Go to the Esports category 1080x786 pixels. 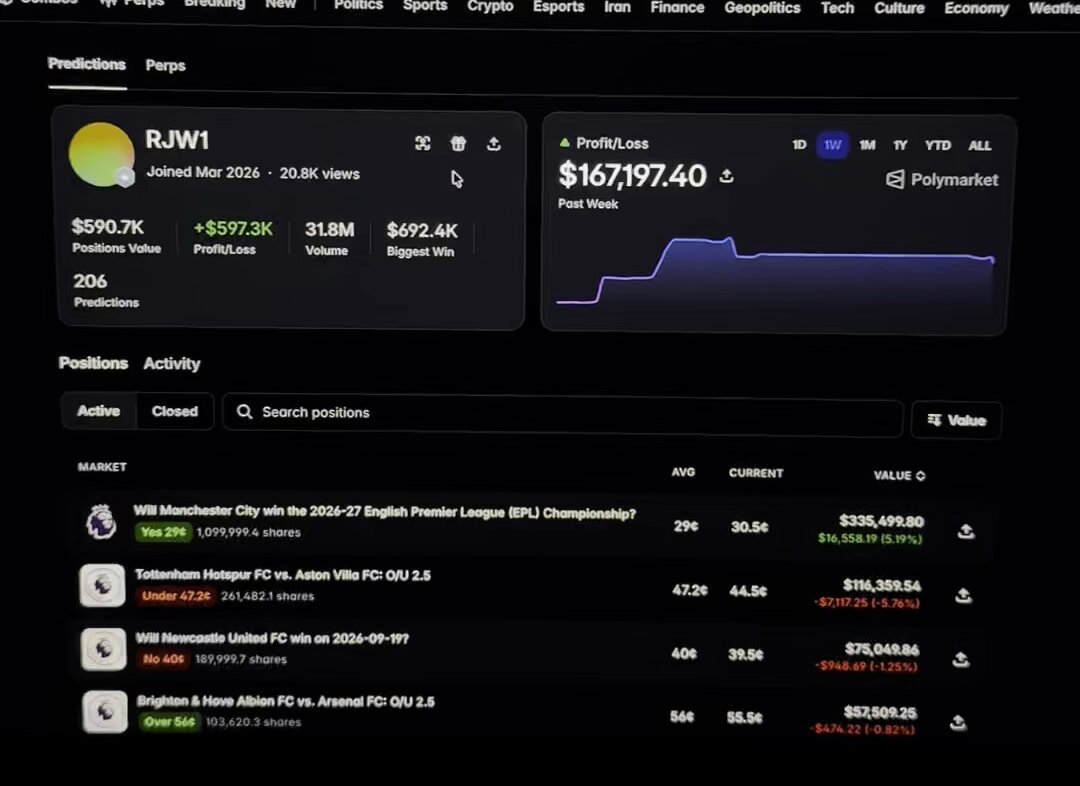click(559, 7)
